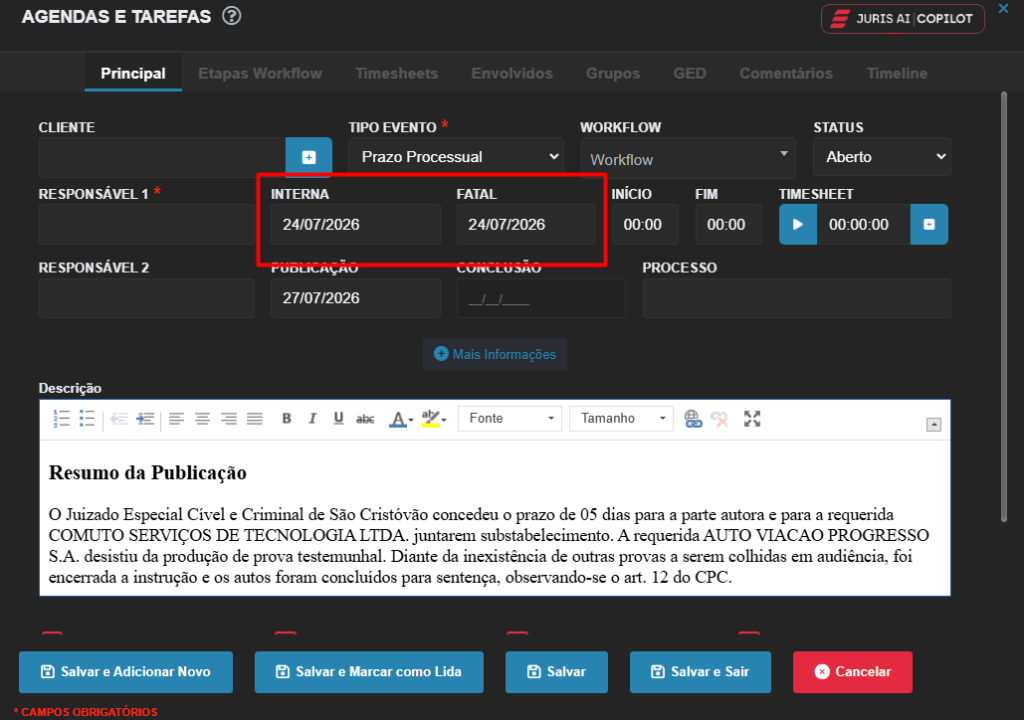1024x720 pixels.
Task: Close the Agendas e Tarefas dialog
Action: (1003, 8)
